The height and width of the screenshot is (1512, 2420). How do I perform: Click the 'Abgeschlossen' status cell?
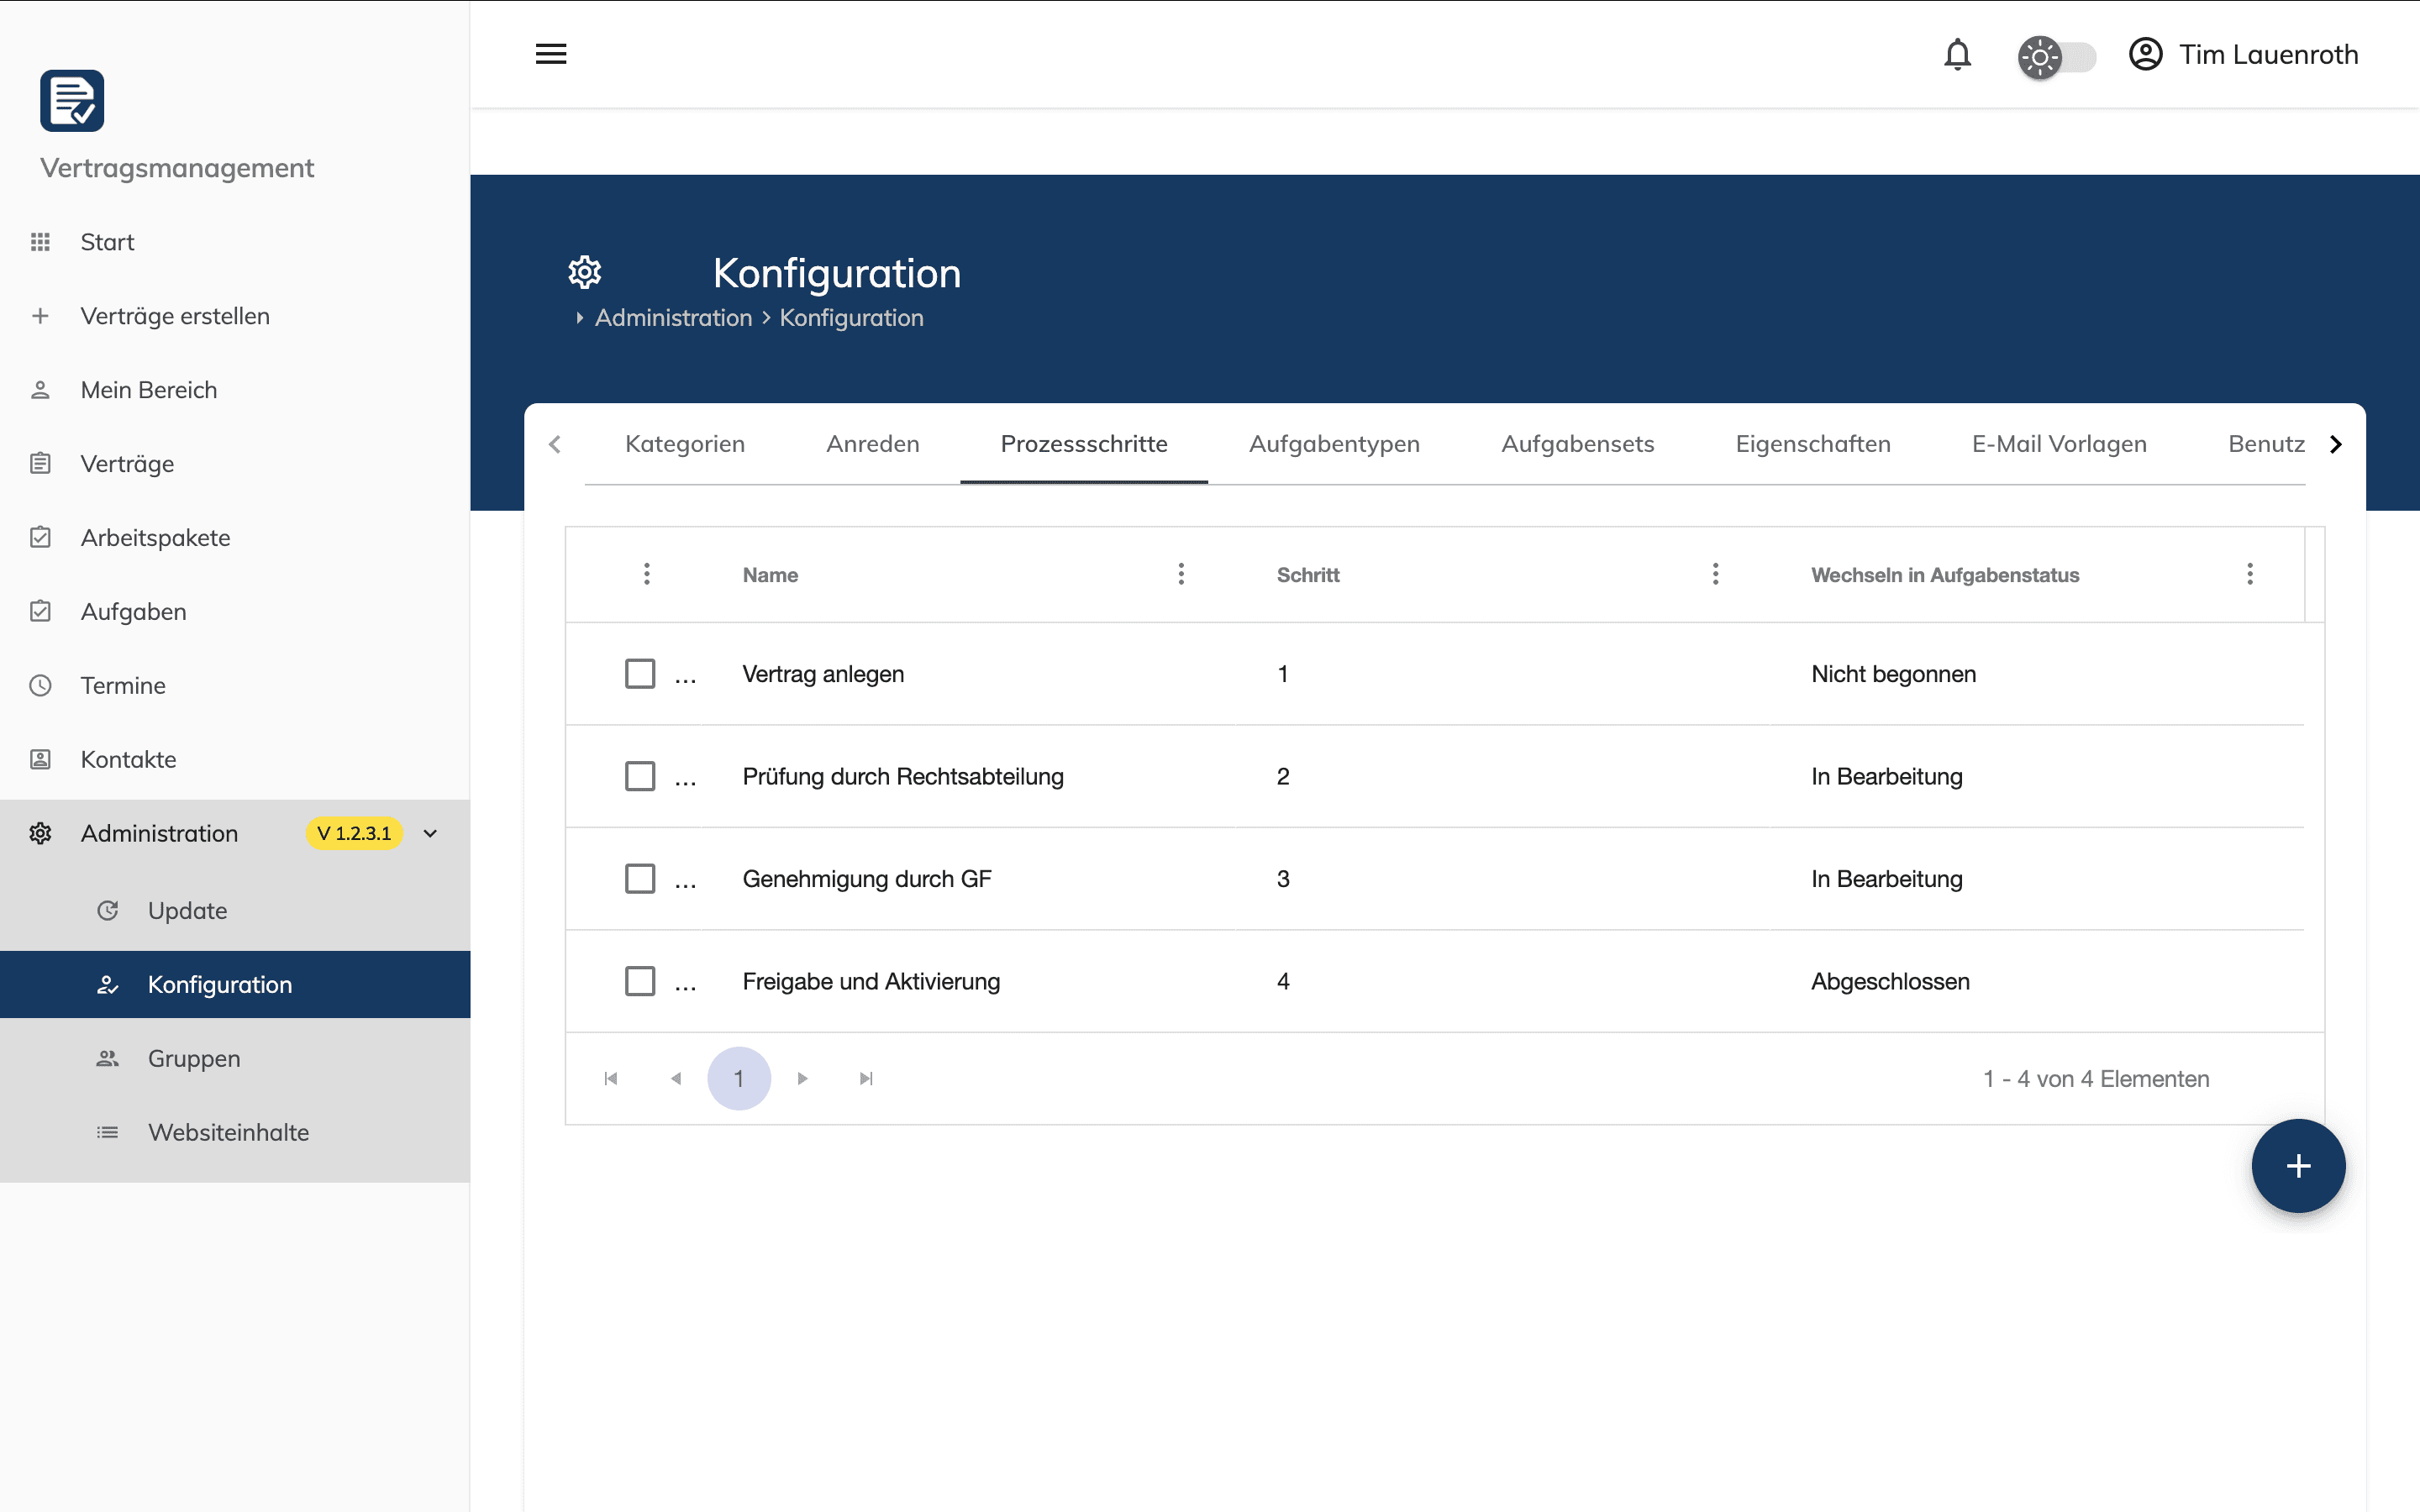[1890, 982]
